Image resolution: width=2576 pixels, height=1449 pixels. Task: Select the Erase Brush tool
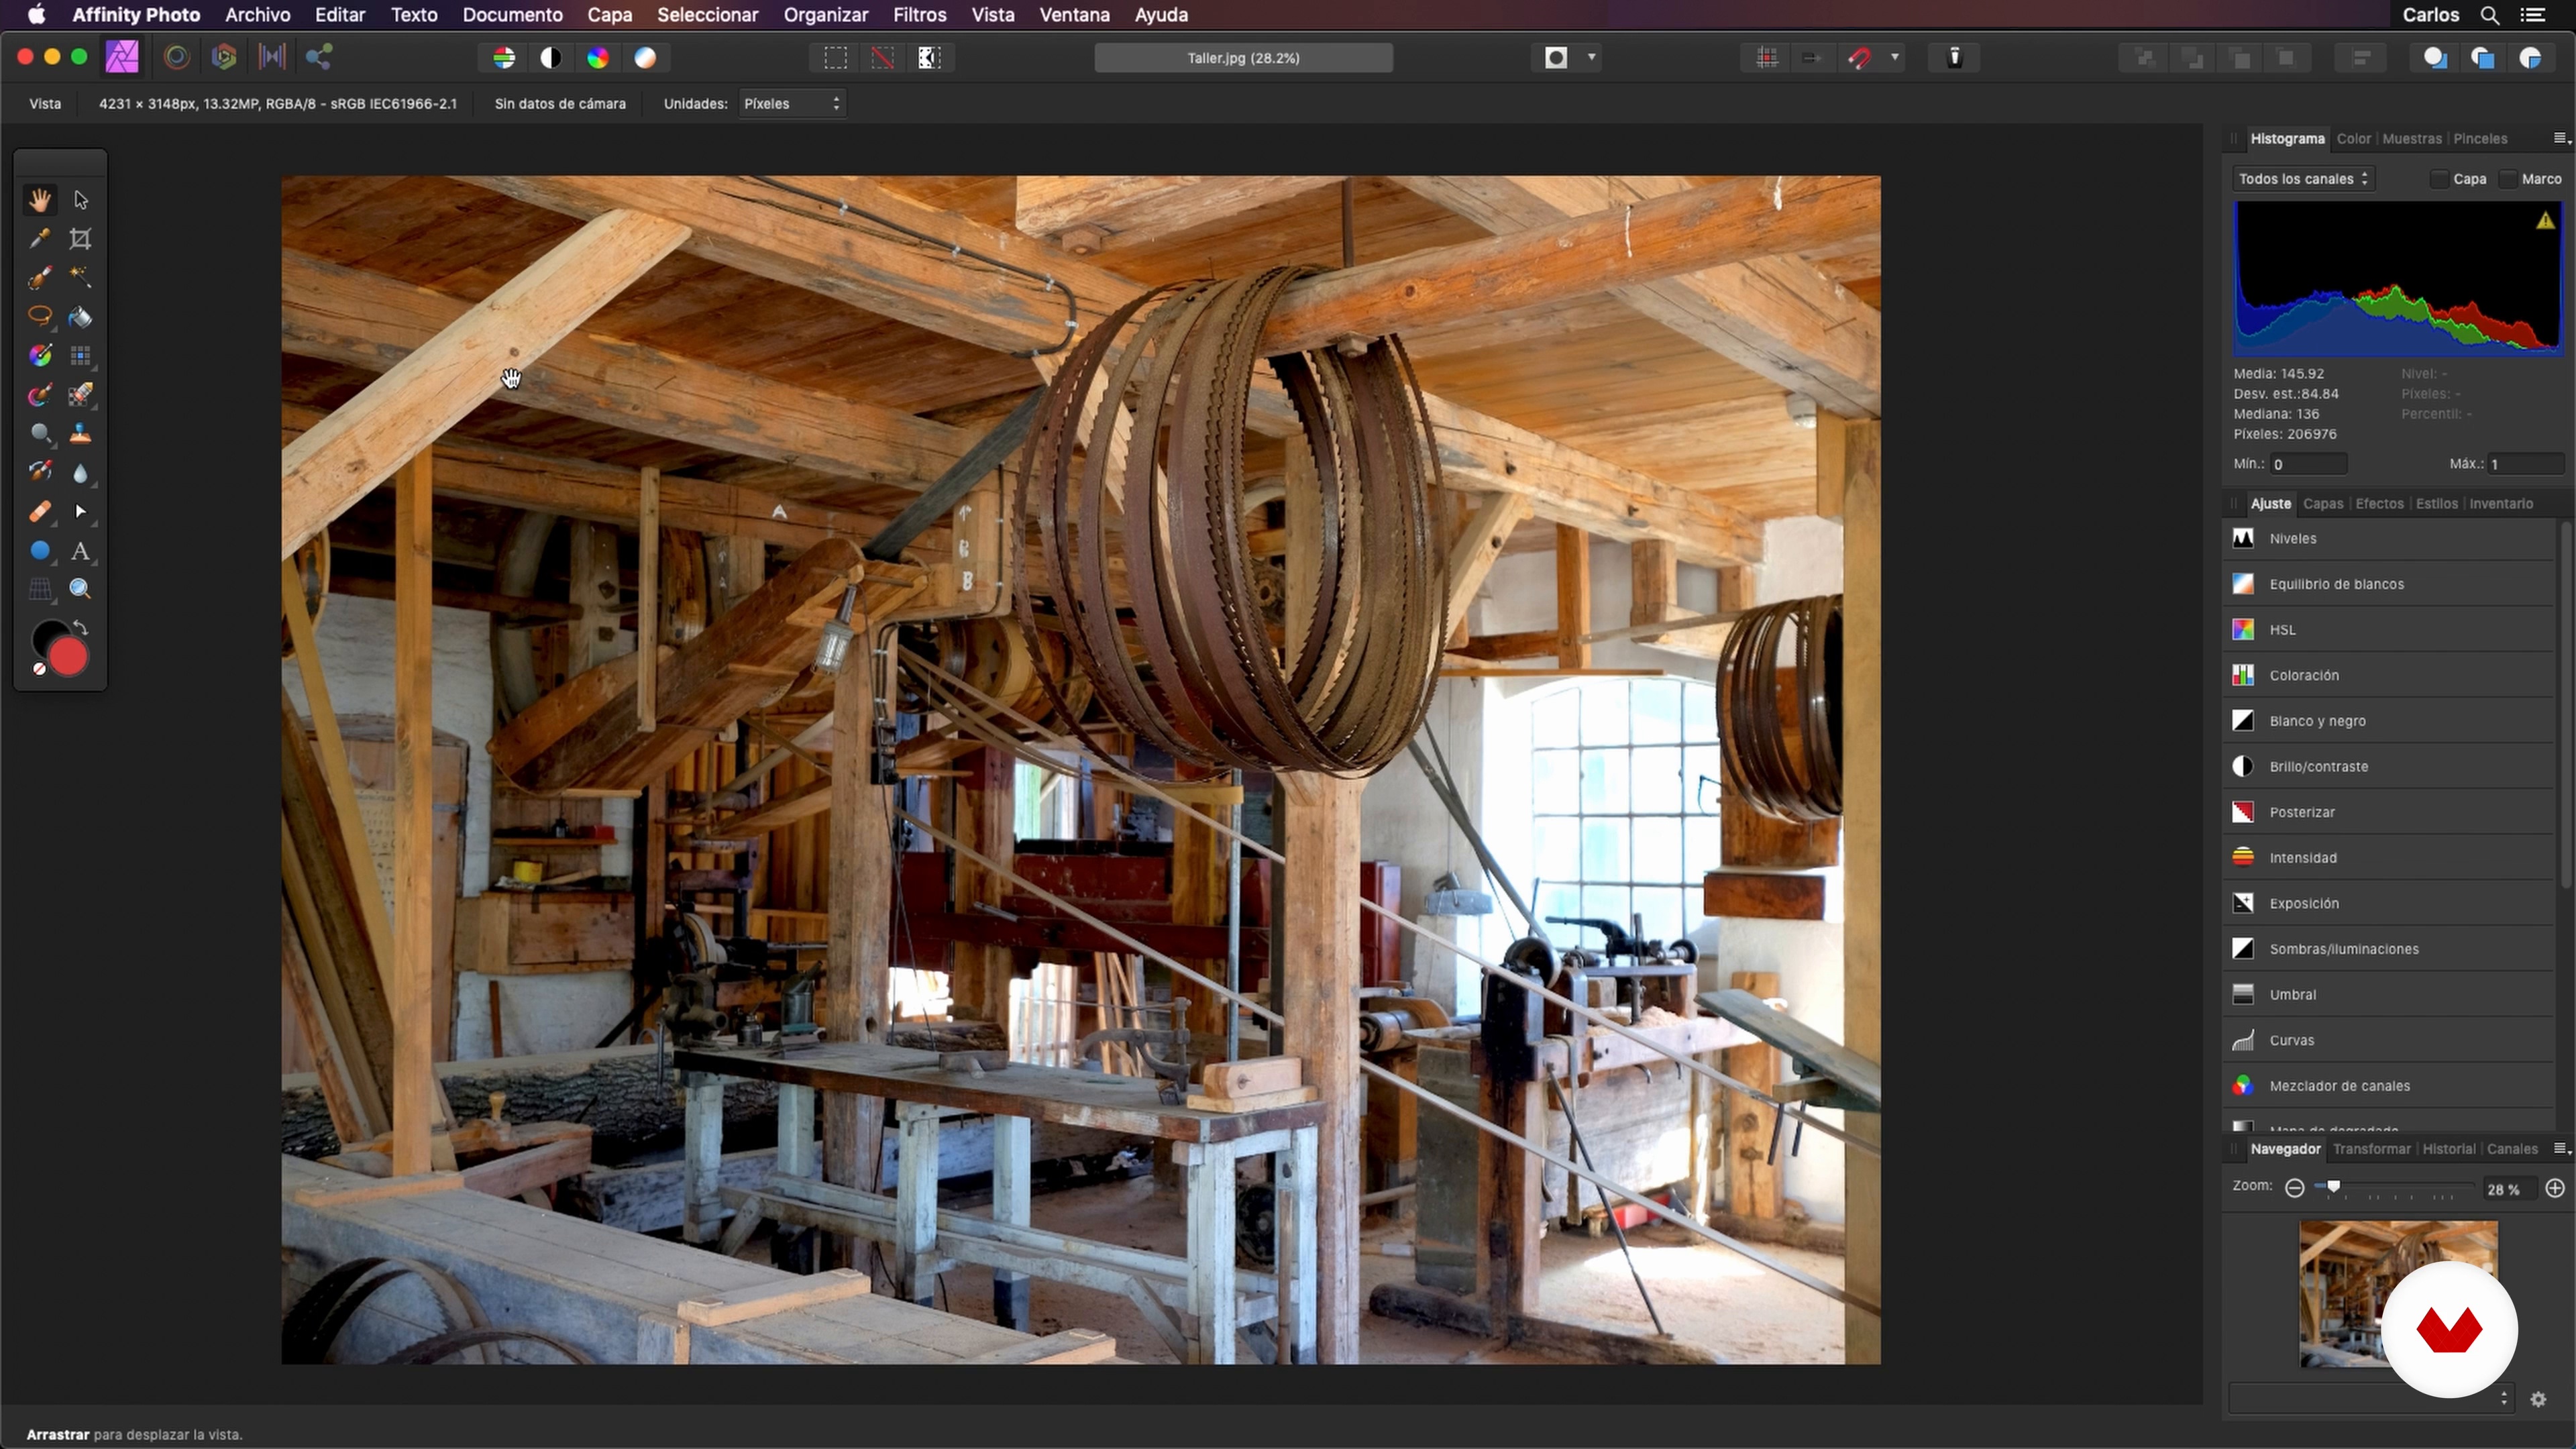pyautogui.click(x=81, y=395)
